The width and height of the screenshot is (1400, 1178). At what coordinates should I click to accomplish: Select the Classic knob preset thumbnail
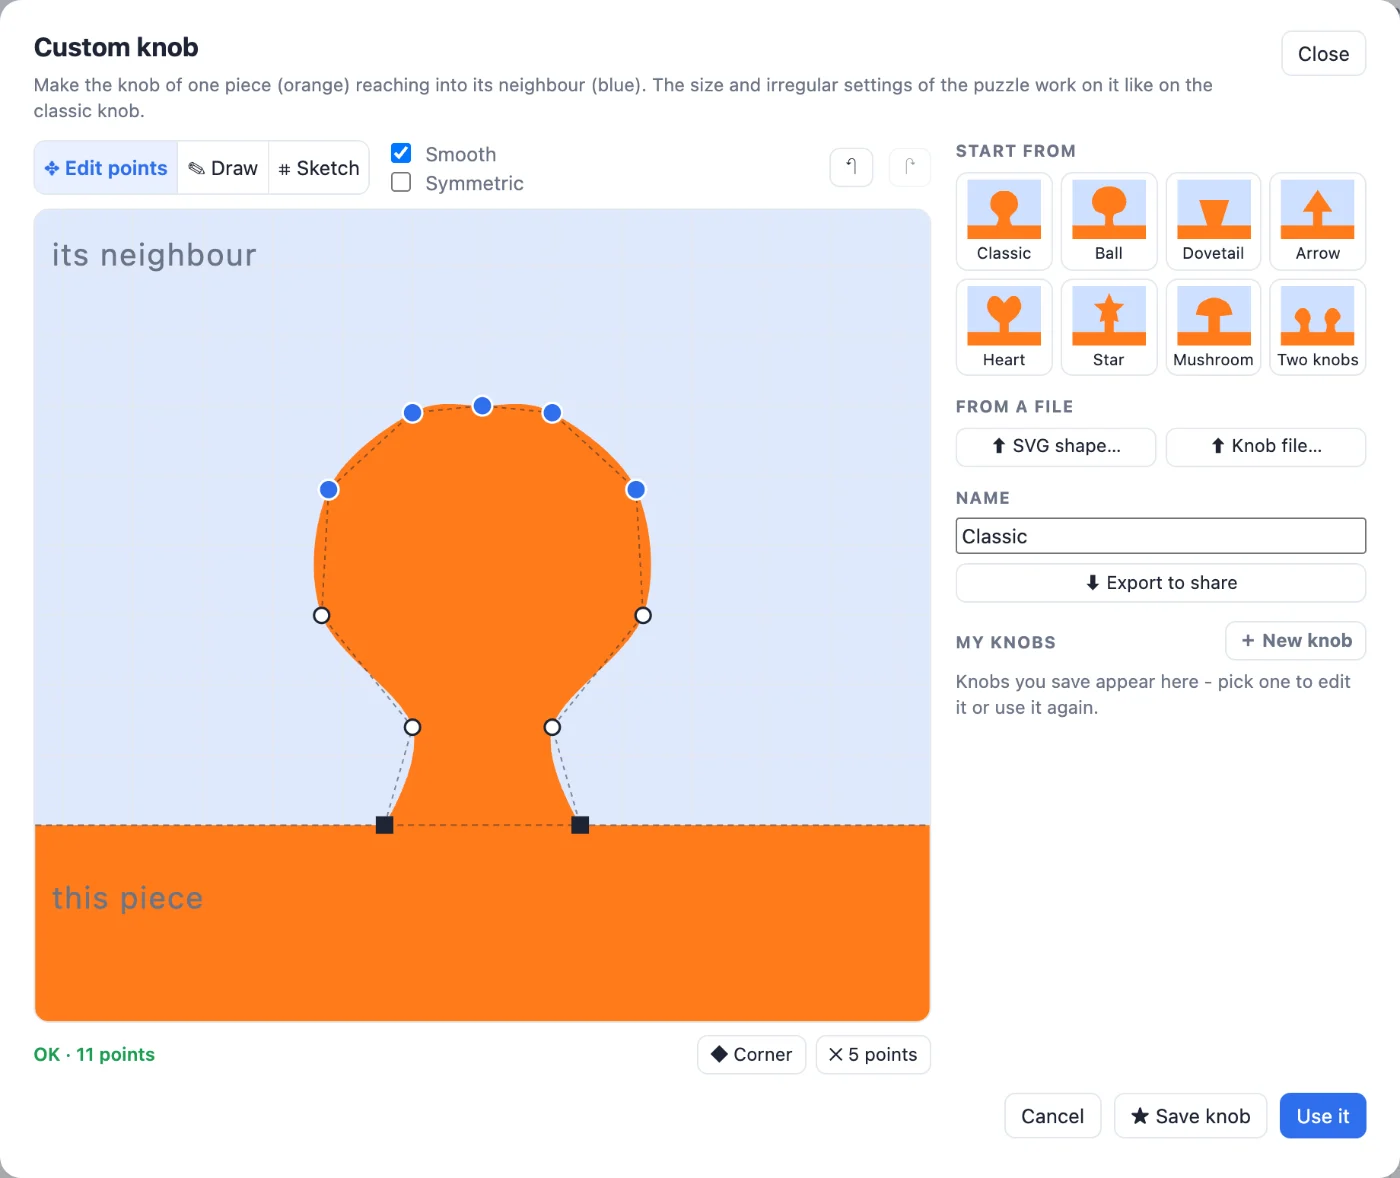point(1004,221)
